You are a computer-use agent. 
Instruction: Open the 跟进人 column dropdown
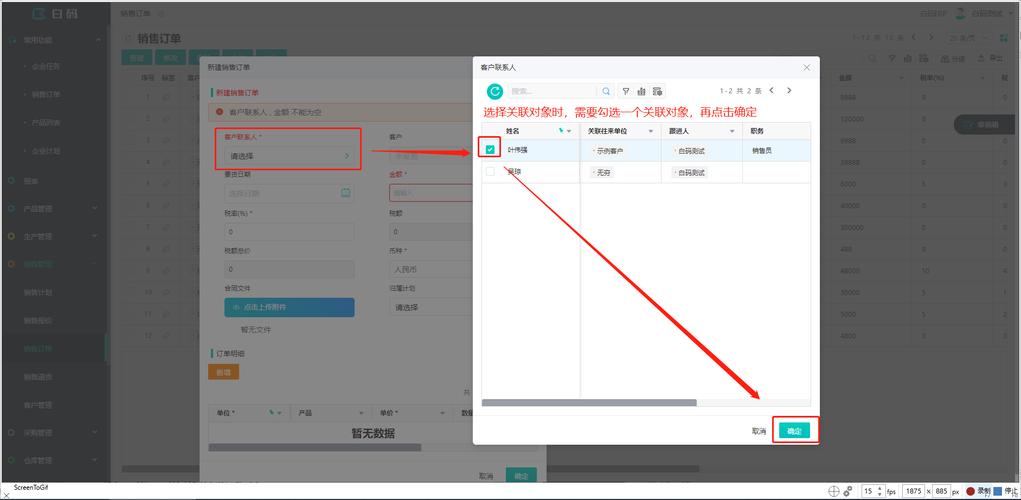(x=732, y=132)
